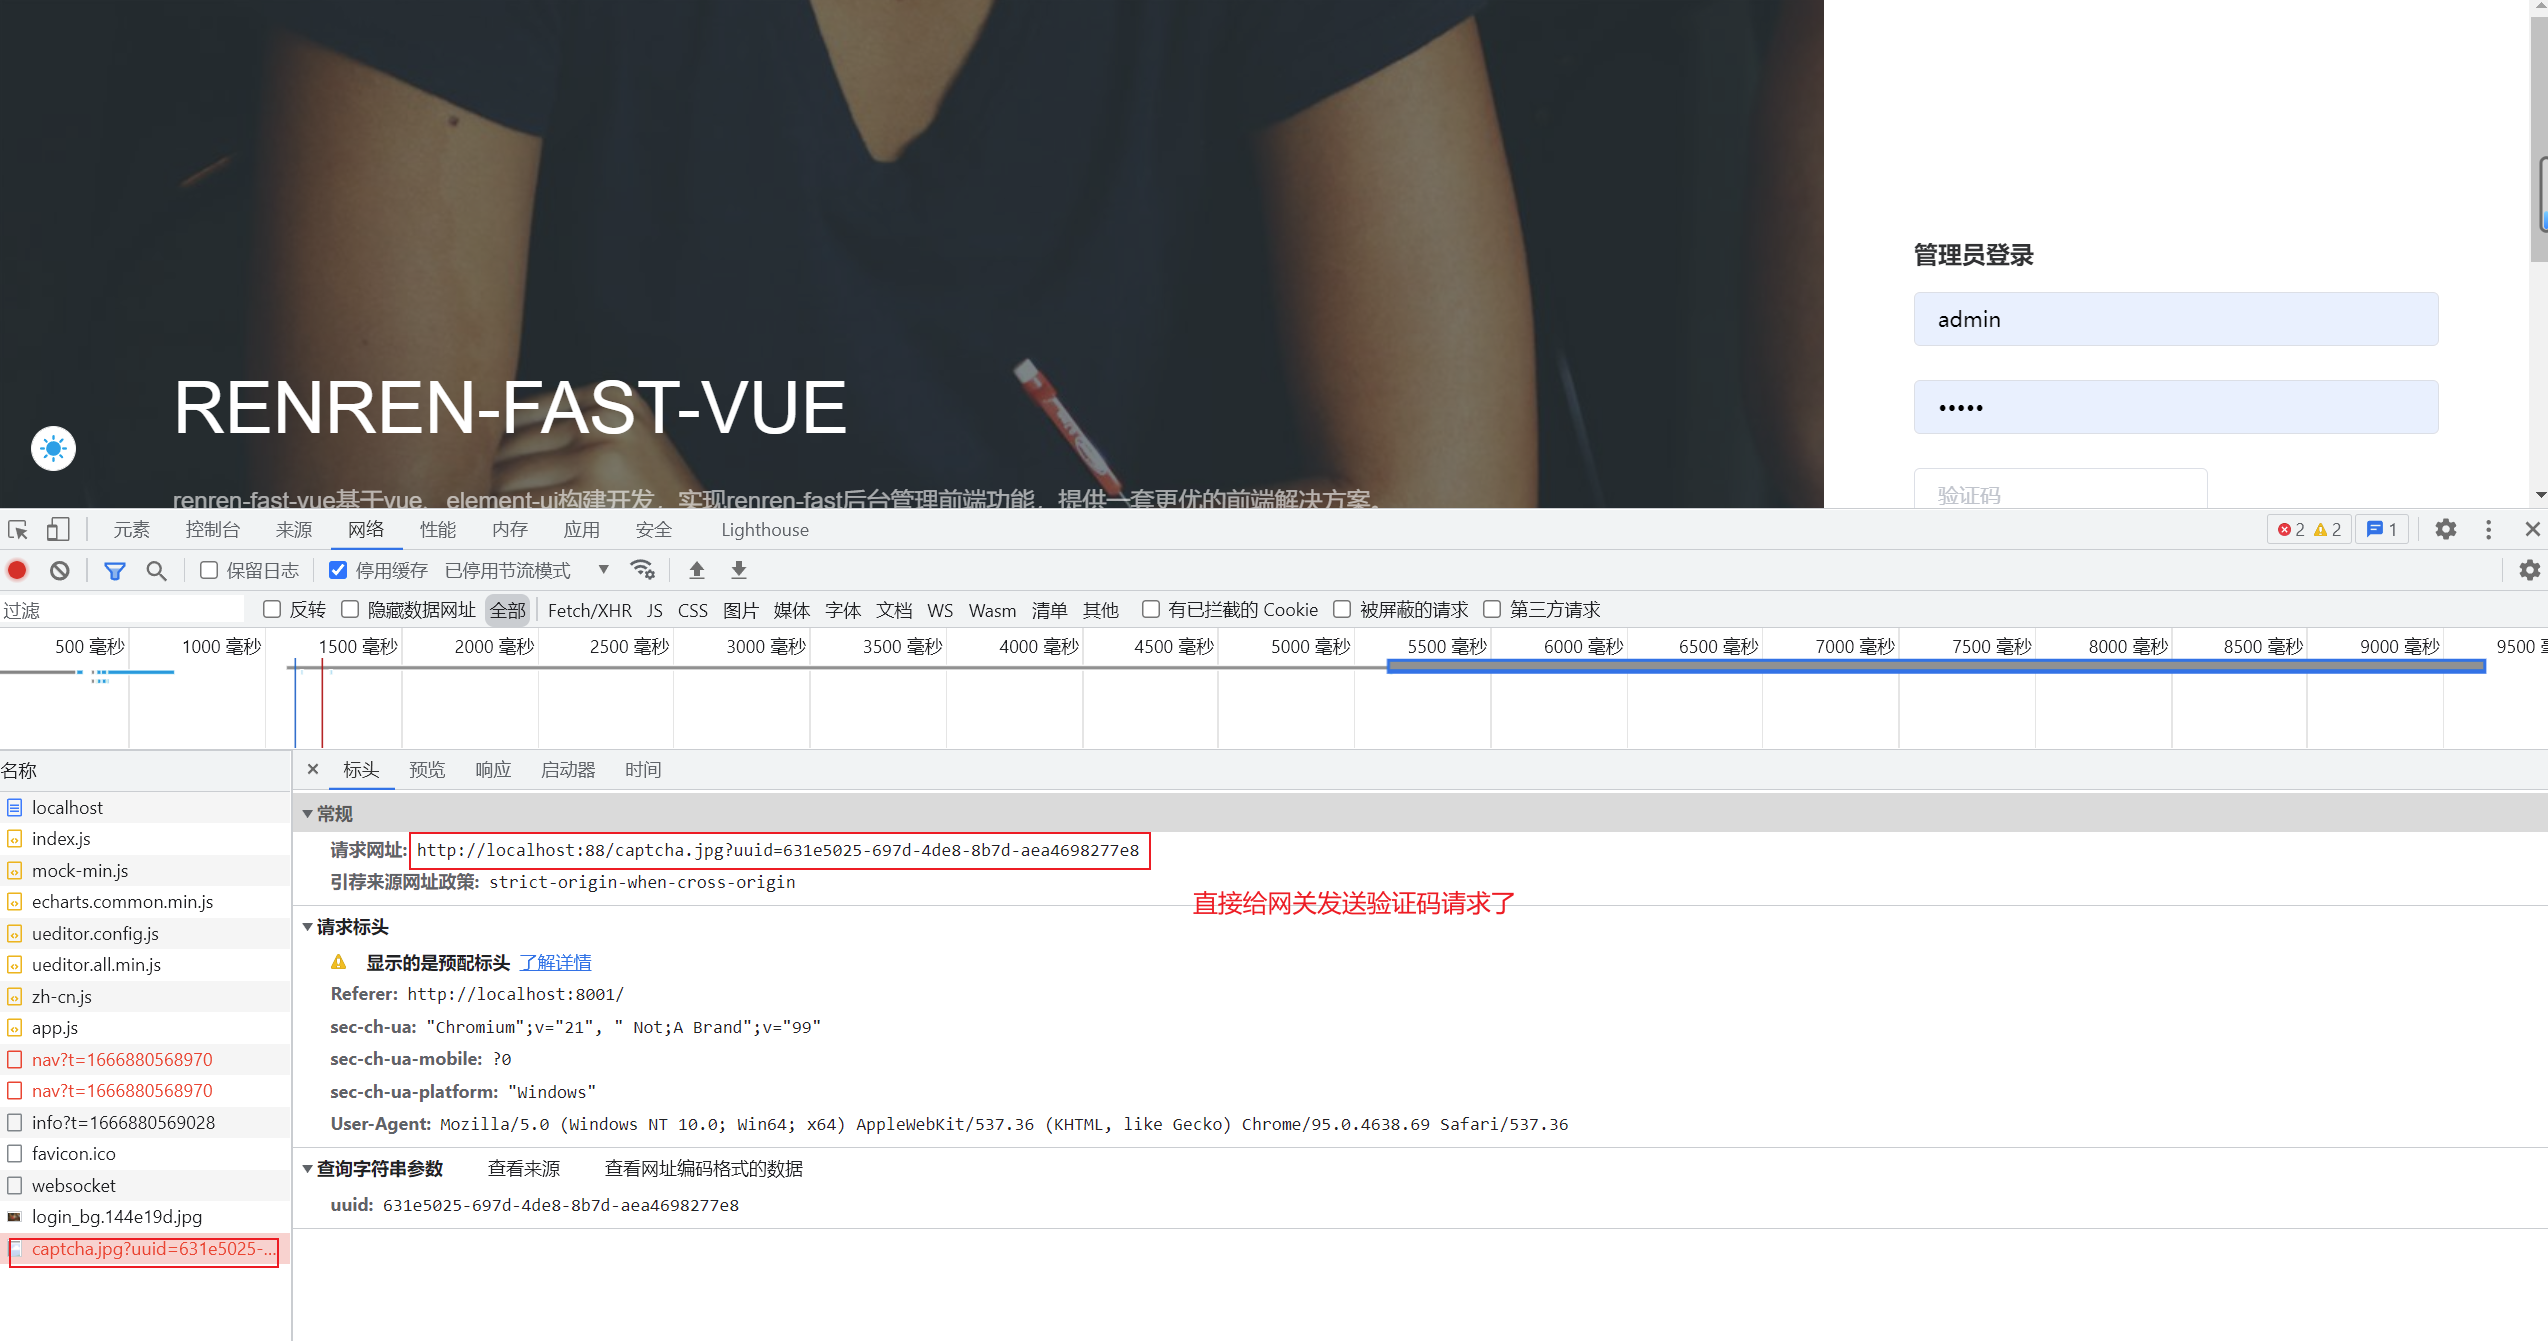
Task: Switch to the 控制台 panel tab
Action: click(x=213, y=529)
